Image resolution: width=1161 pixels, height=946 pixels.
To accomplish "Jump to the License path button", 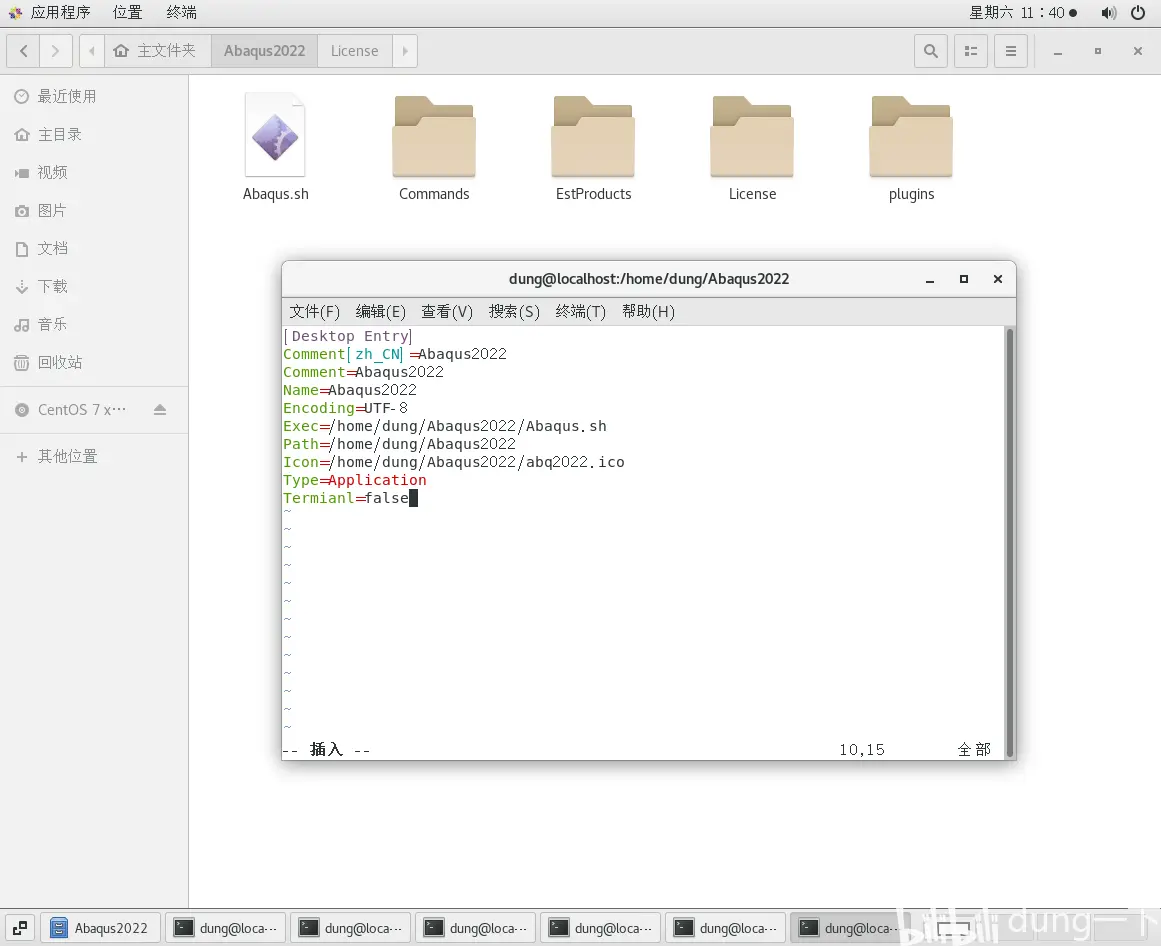I will click(x=355, y=51).
